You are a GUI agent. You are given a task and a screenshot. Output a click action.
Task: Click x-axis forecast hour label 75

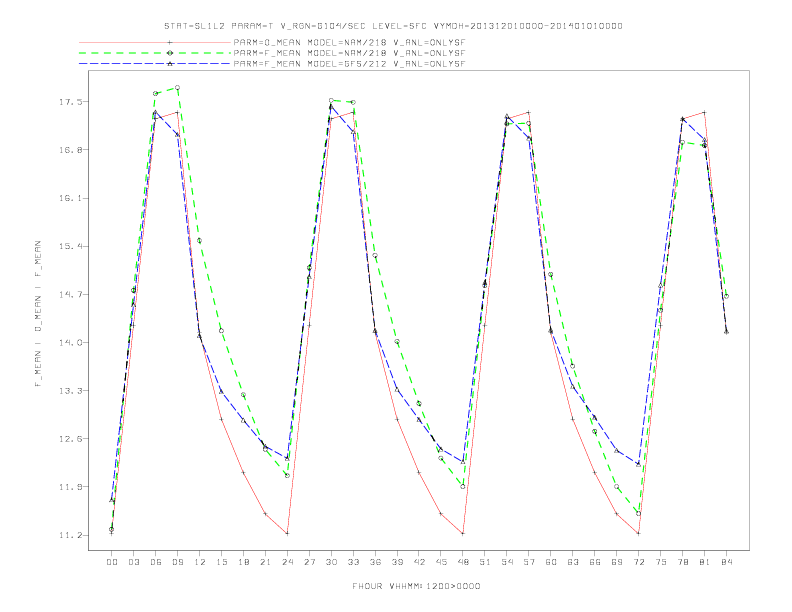[x=661, y=562]
